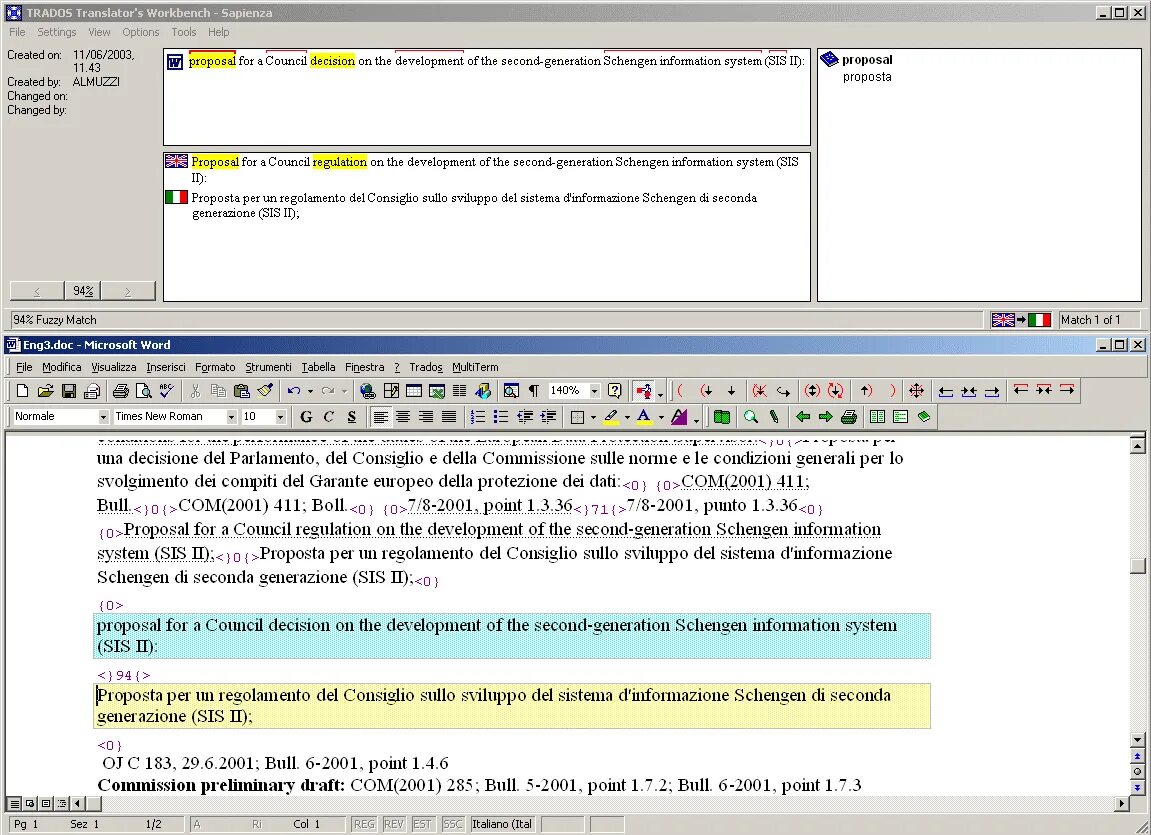Open the Document Map icon
The width and height of the screenshot is (1151, 835).
[511, 391]
